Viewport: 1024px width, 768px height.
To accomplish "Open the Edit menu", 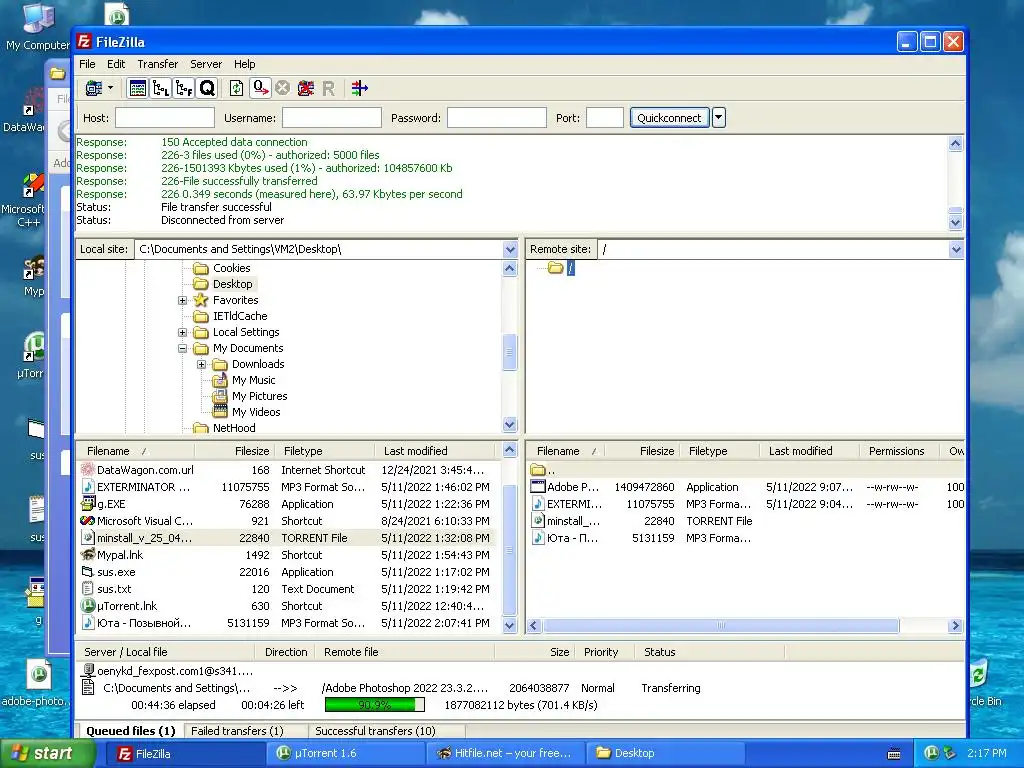I will tap(116, 64).
